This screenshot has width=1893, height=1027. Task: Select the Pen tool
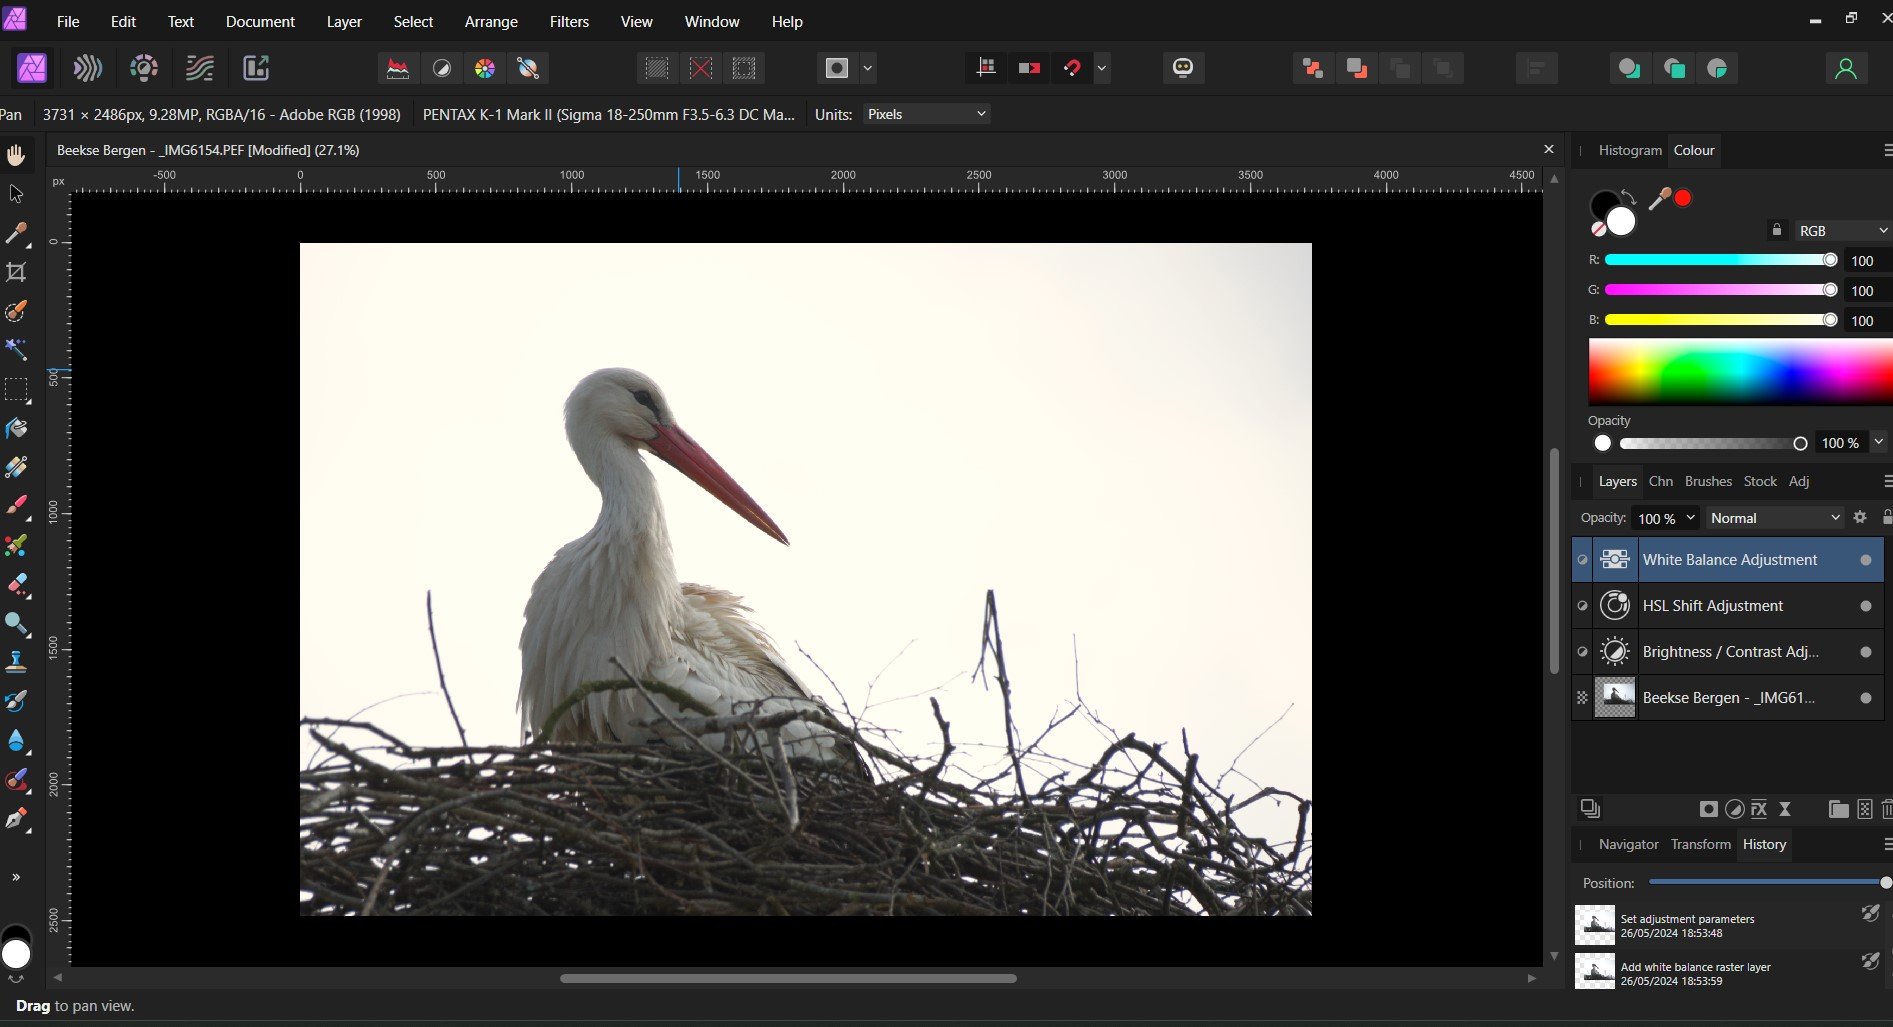(x=16, y=819)
